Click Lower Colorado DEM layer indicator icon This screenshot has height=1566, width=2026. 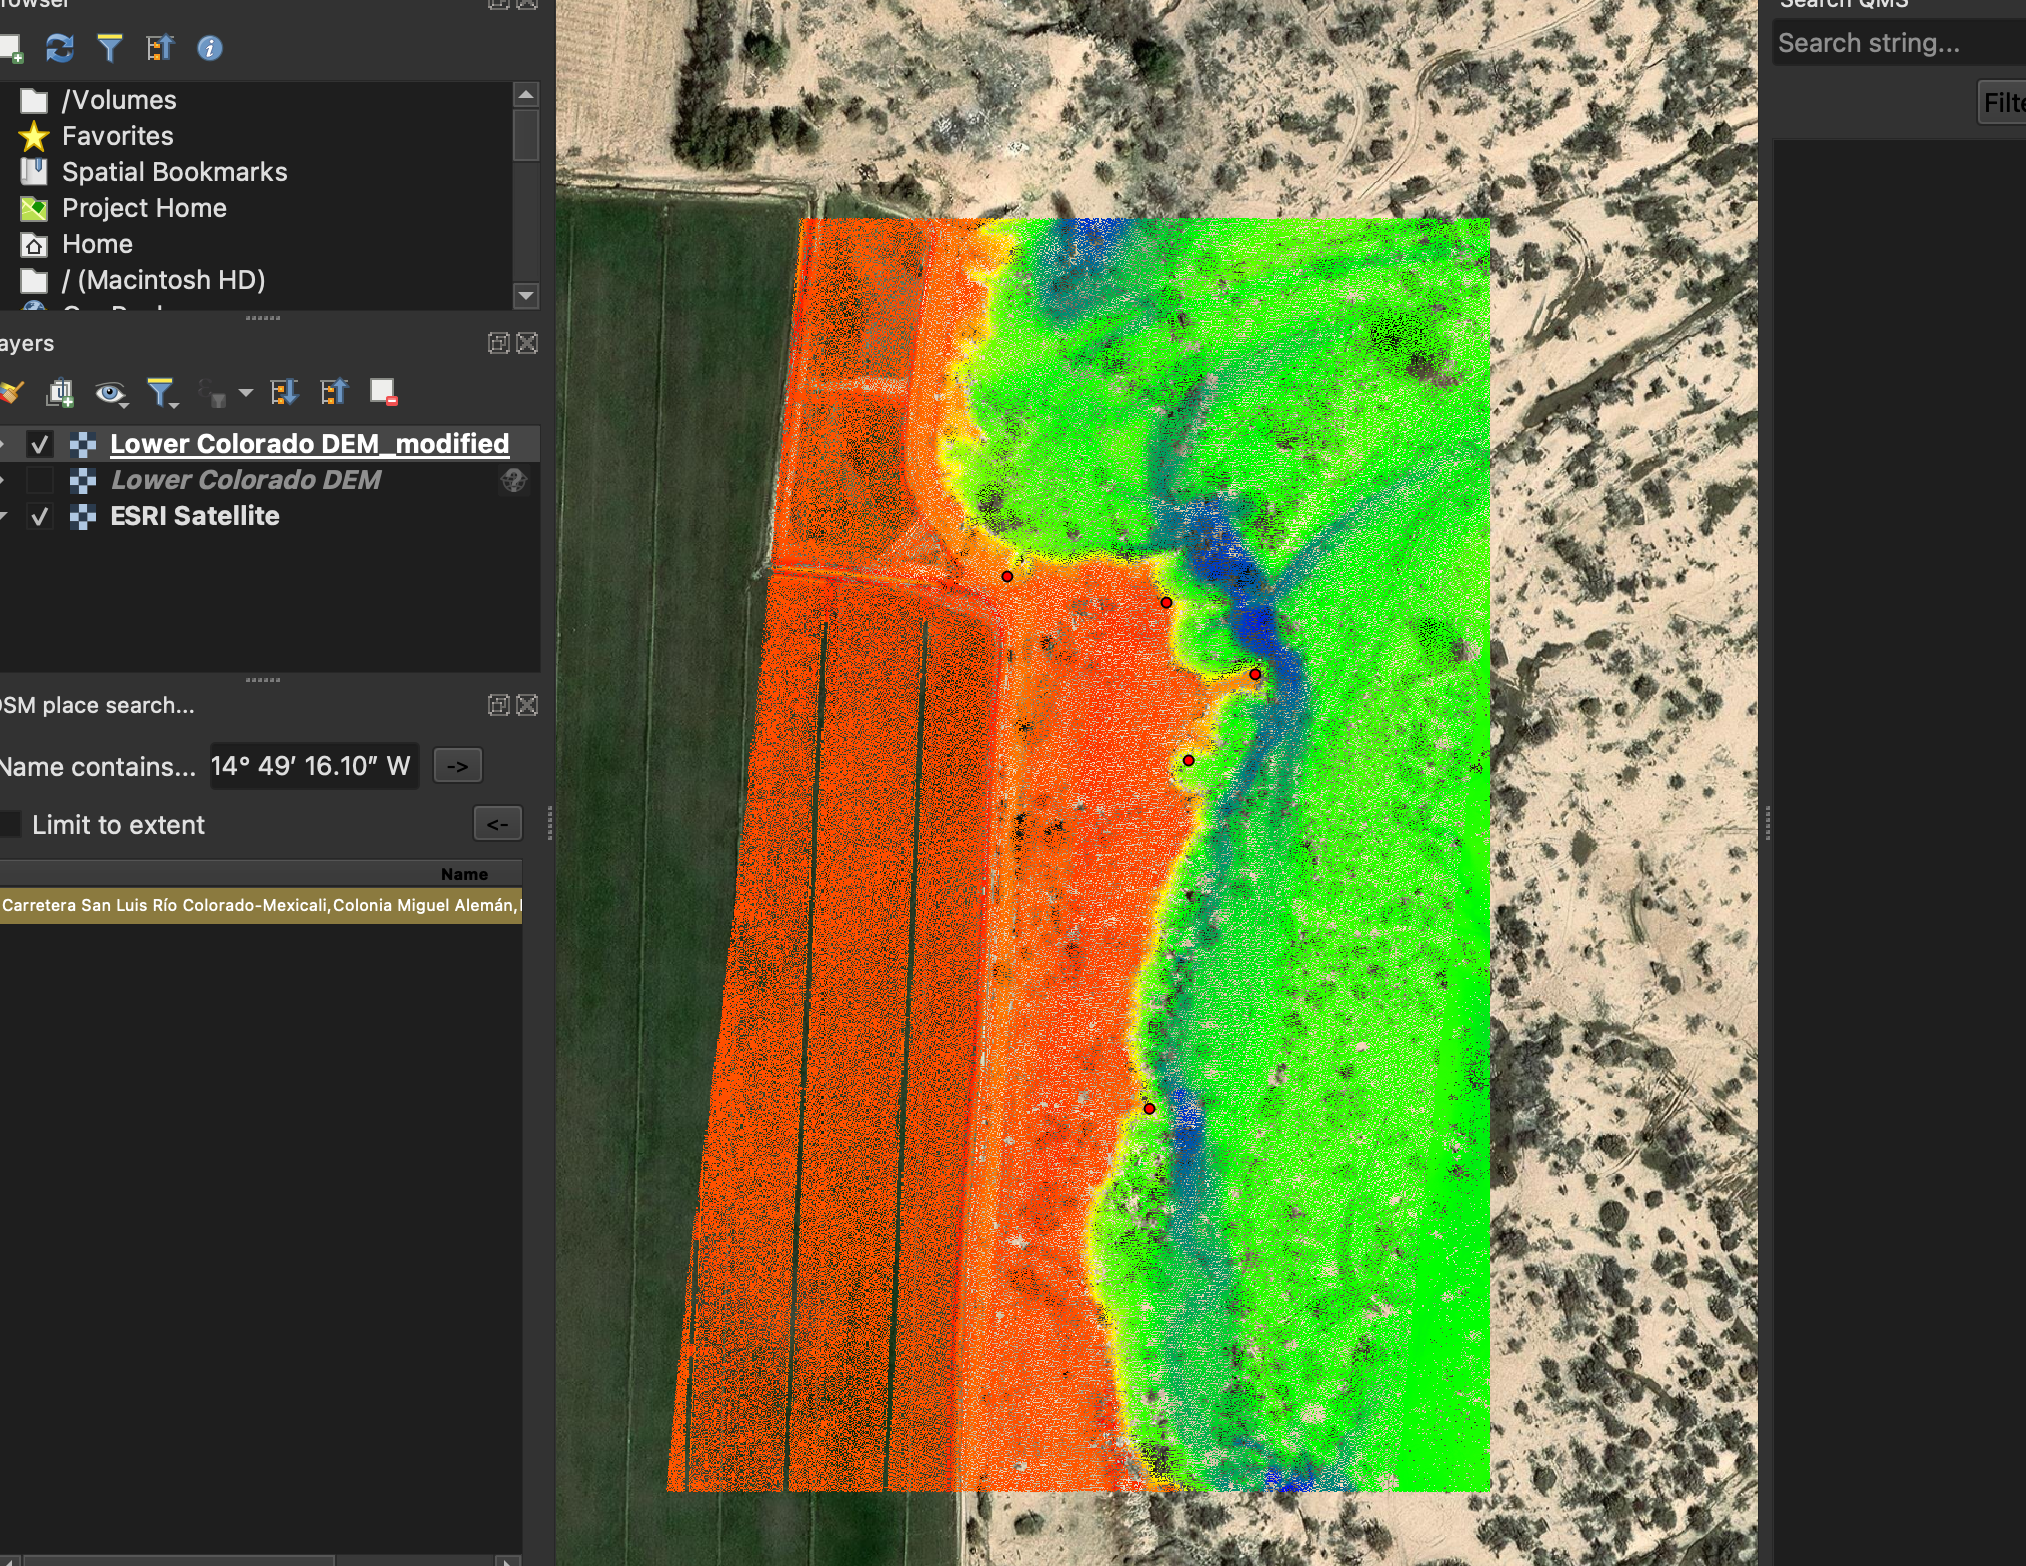tap(514, 480)
